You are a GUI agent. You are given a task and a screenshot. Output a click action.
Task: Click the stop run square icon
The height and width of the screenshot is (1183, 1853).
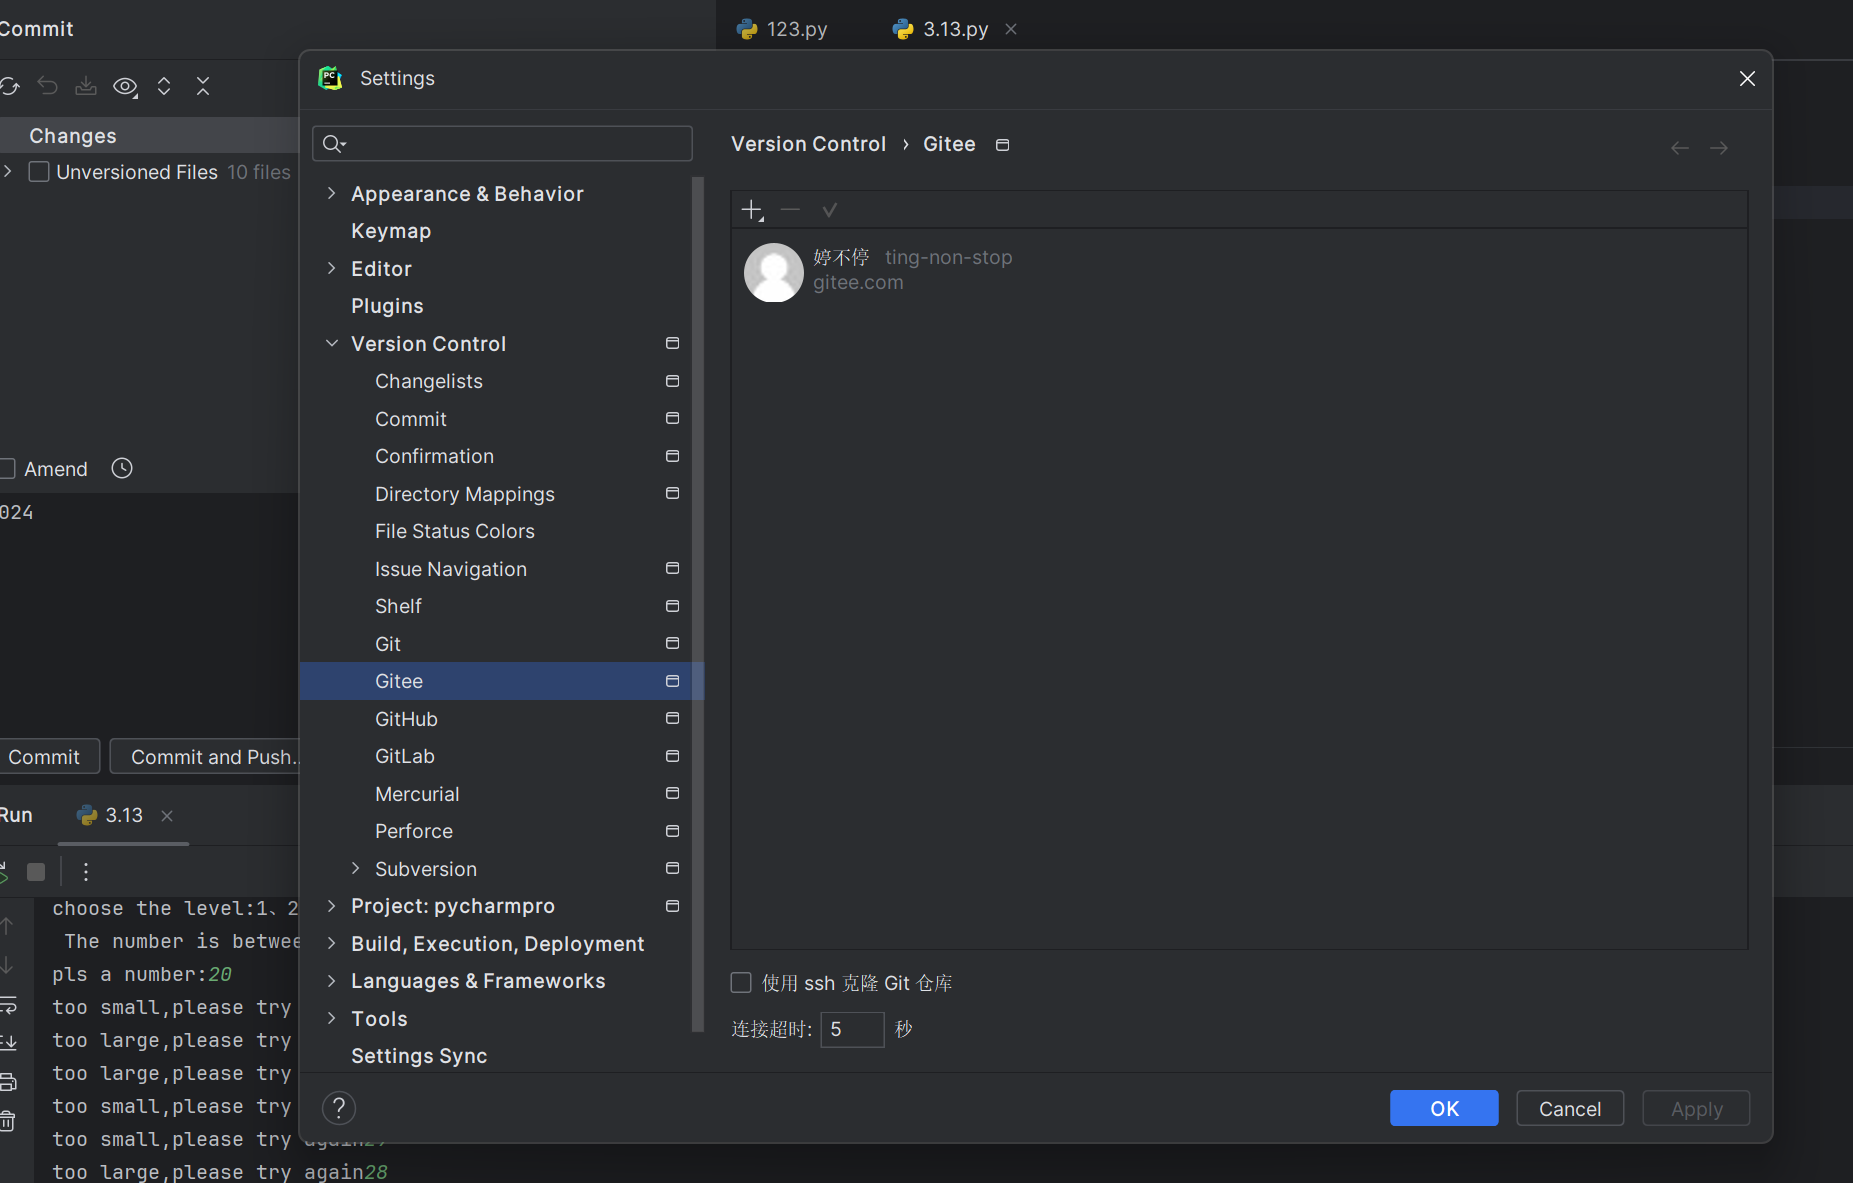click(36, 871)
